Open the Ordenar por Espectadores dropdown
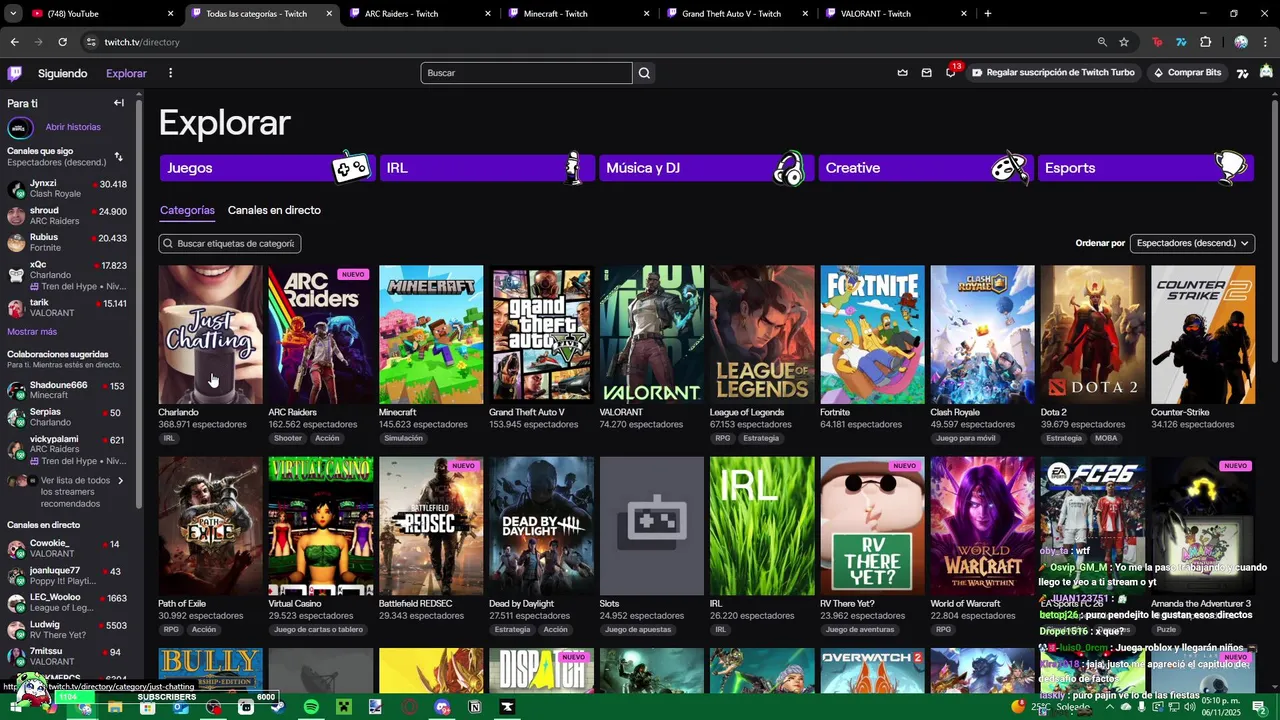 (x=1192, y=243)
